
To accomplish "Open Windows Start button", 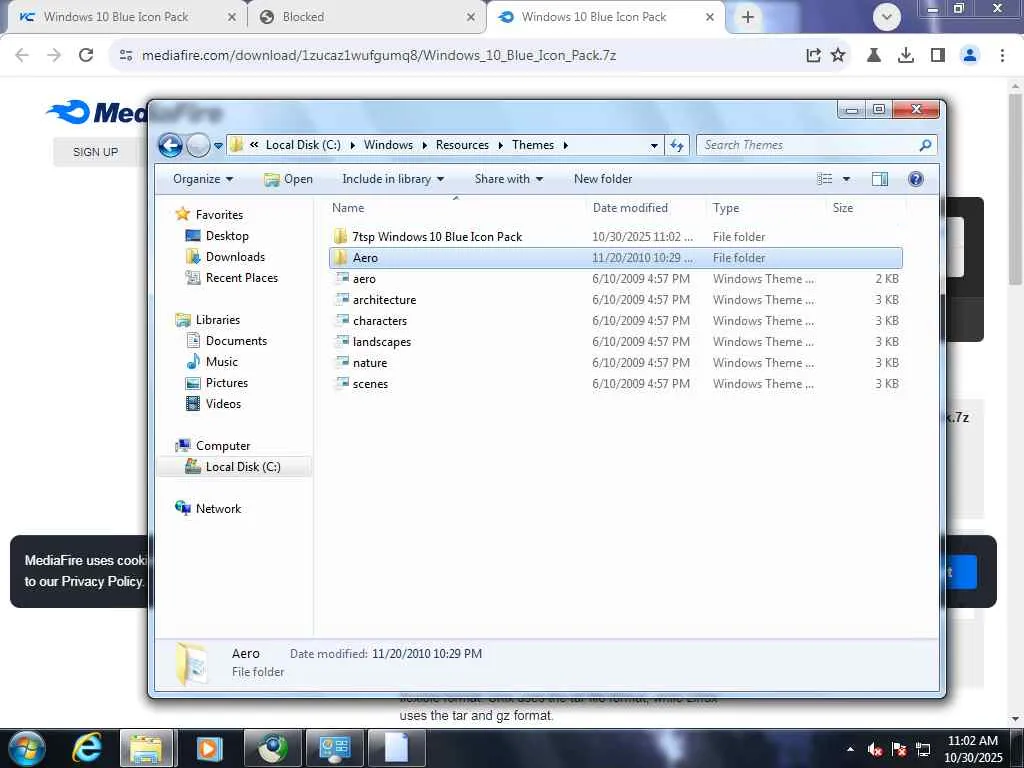I will (x=26, y=748).
